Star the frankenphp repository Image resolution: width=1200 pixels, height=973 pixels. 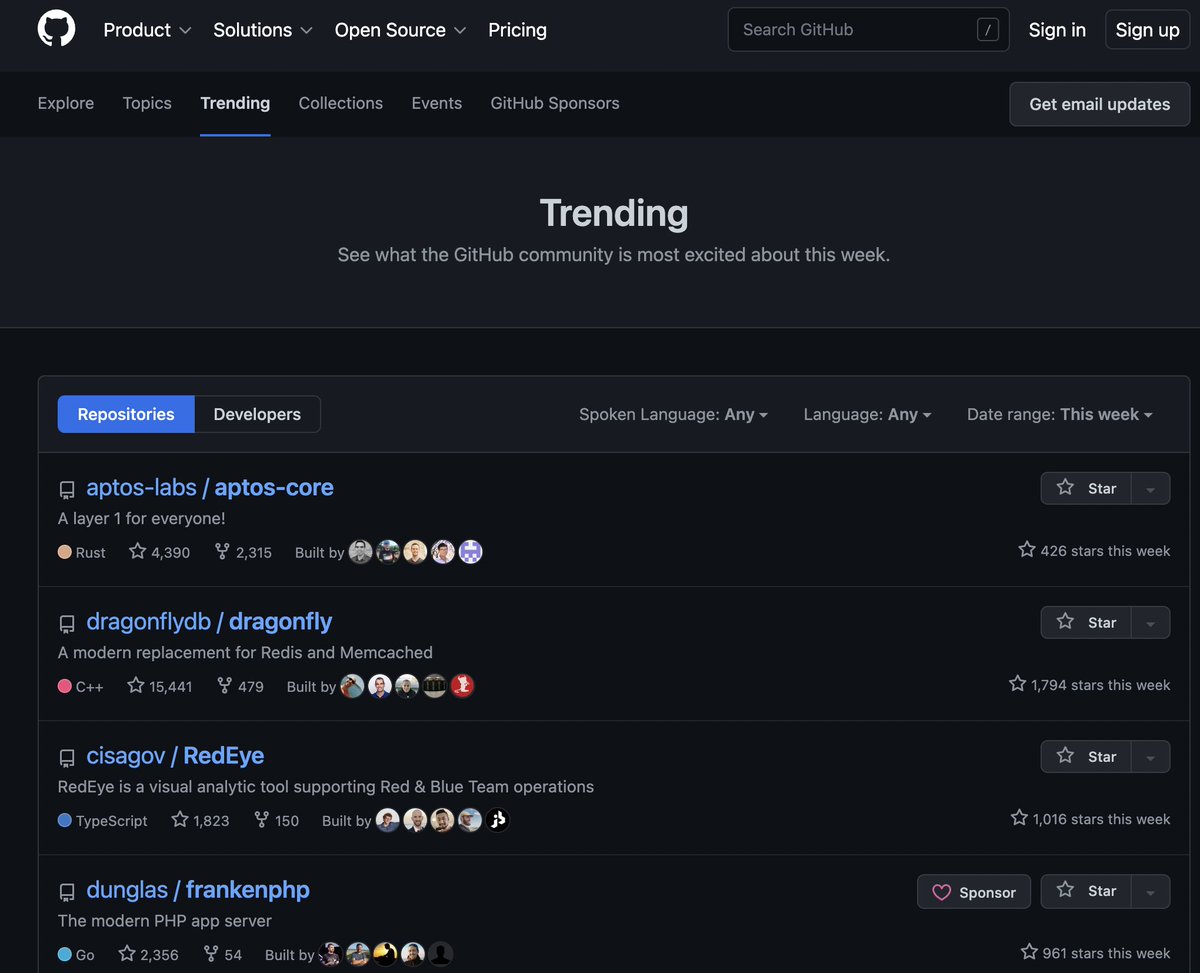1086,891
